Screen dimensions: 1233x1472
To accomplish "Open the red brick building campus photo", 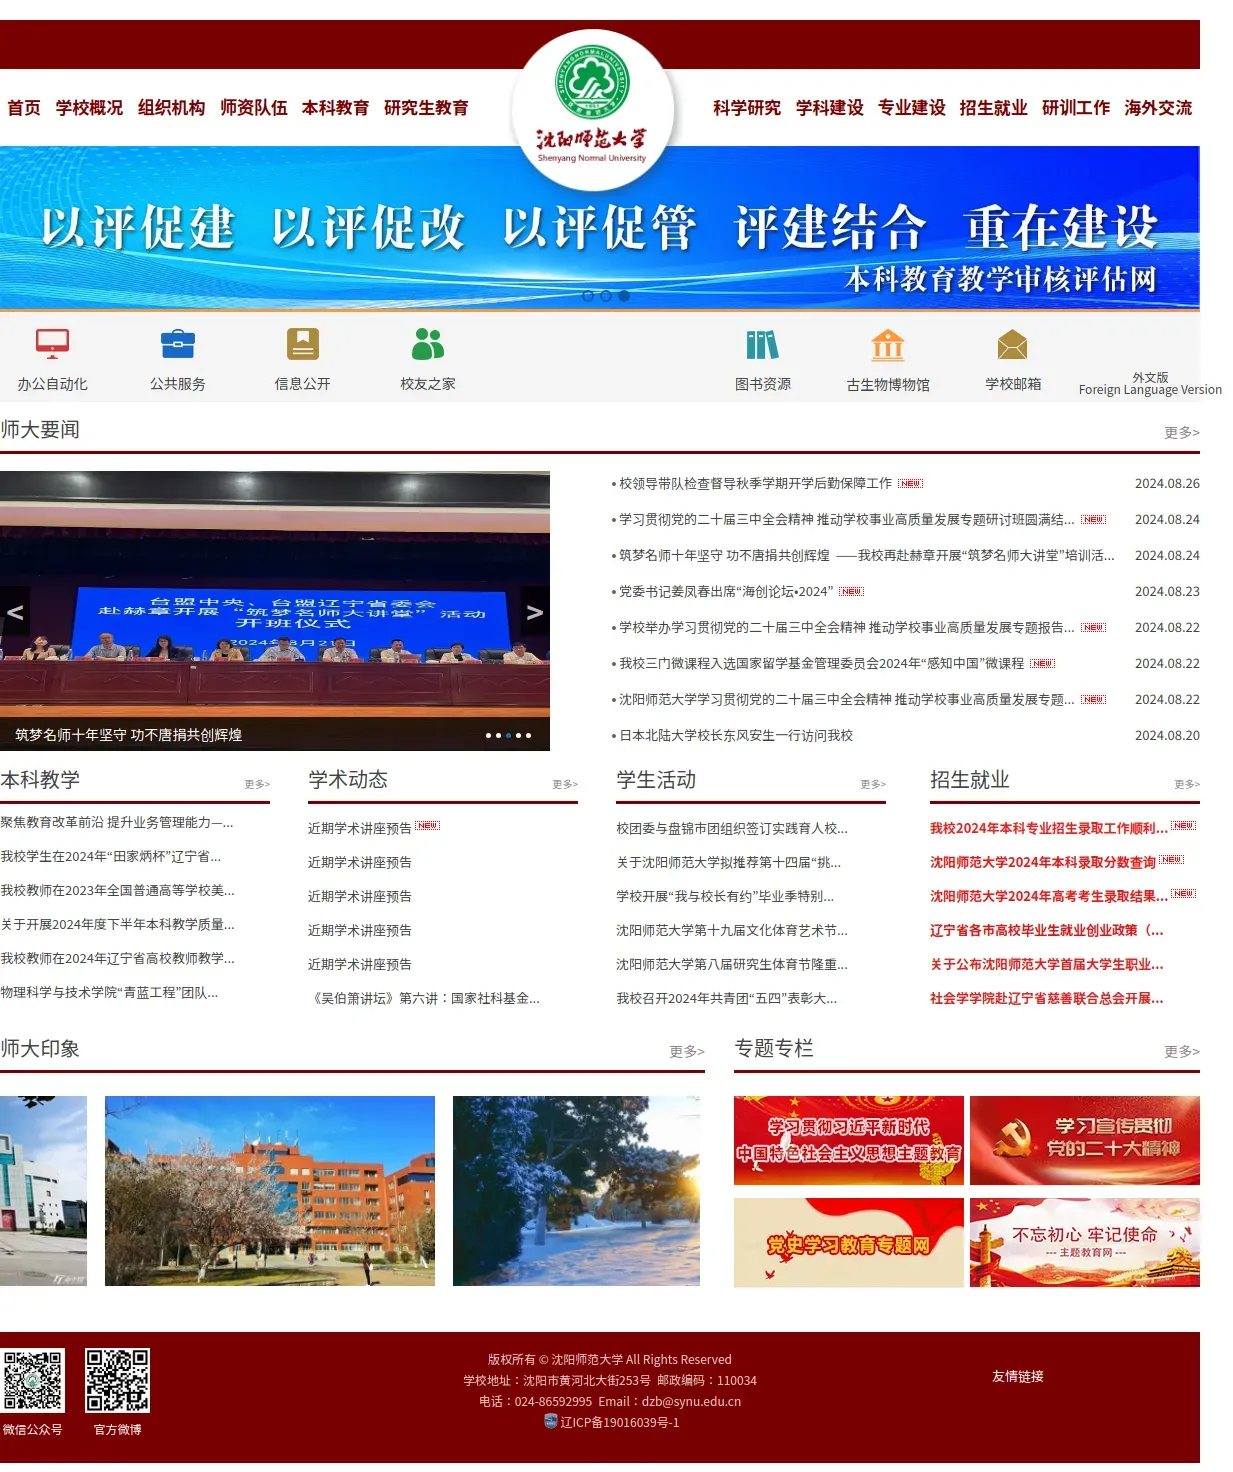I will click(x=270, y=1191).
